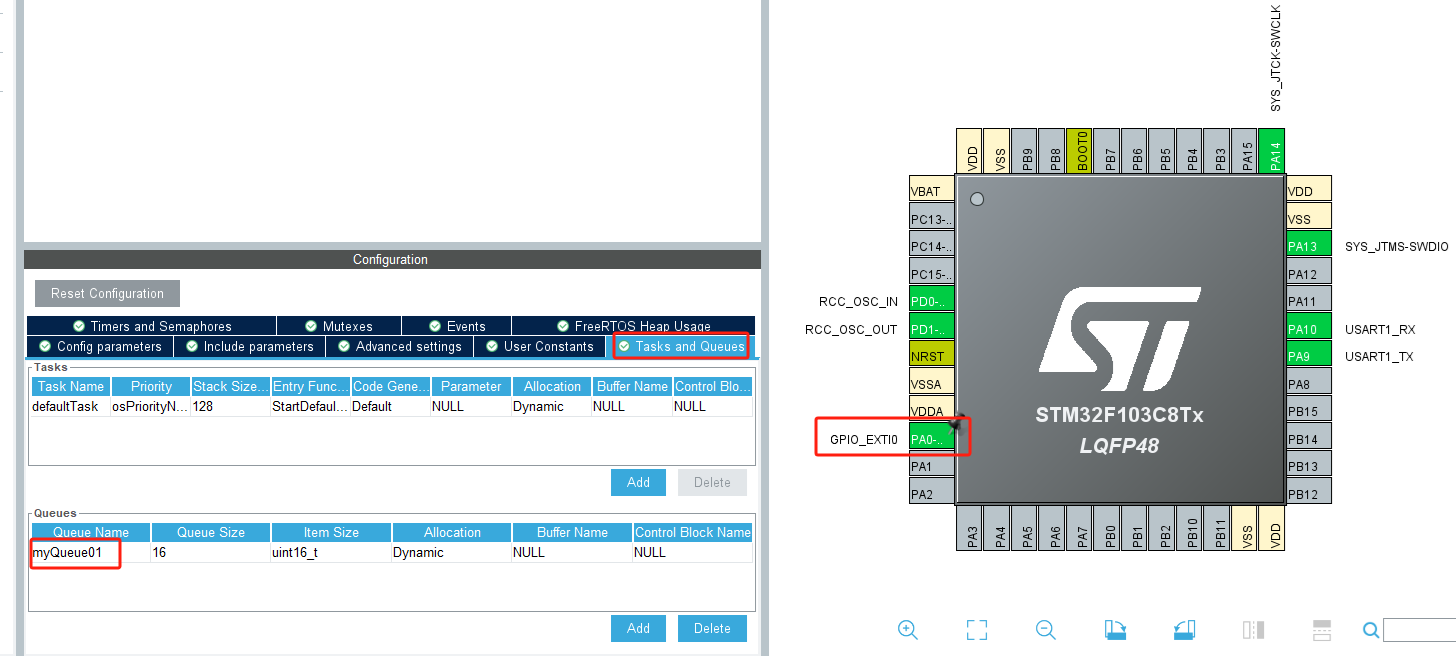1456x656 pixels.
Task: Rotate the chip view counterclockwise
Action: pos(1184,629)
